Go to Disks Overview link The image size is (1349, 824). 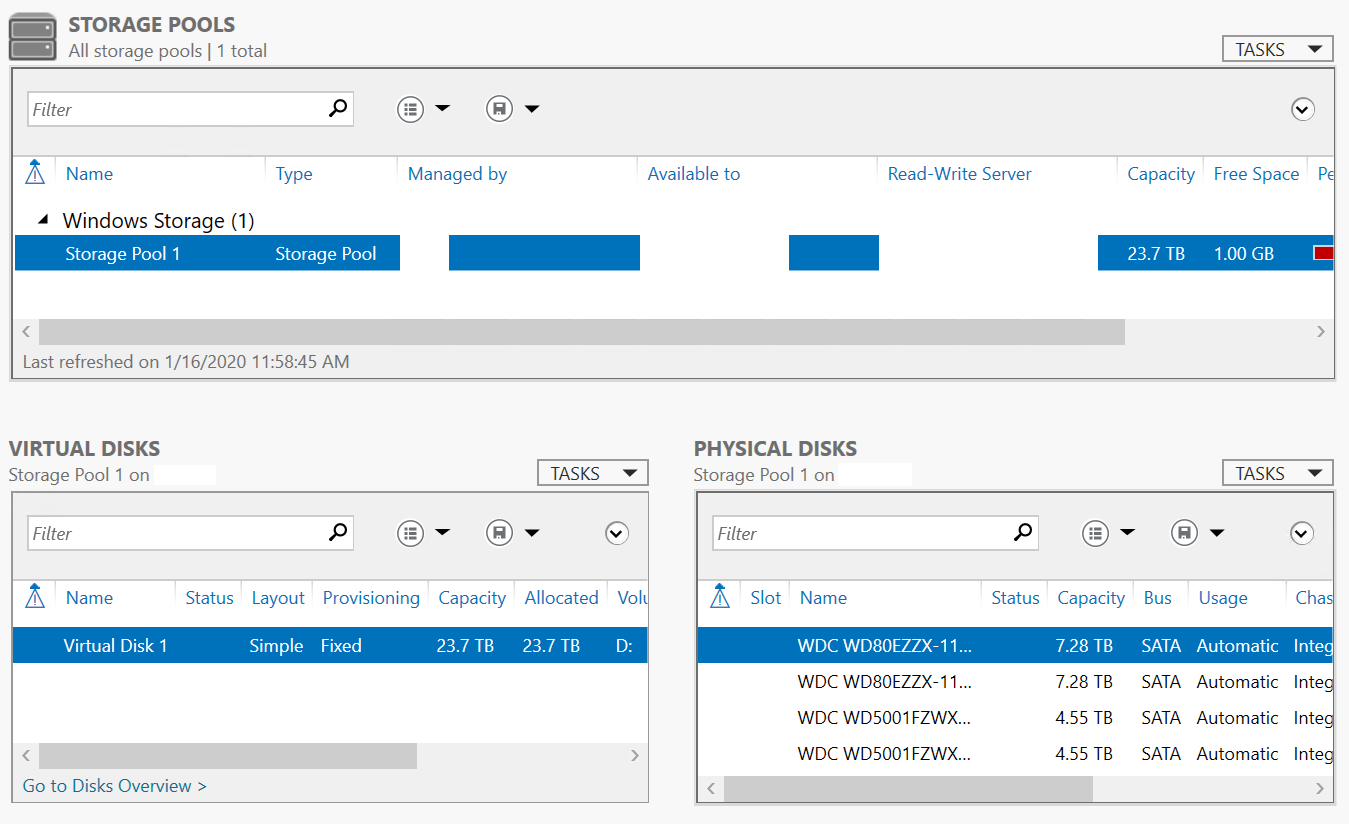114,786
